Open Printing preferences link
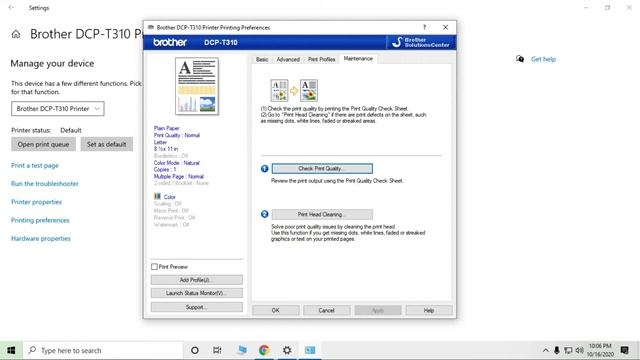The width and height of the screenshot is (640, 360). click(40, 220)
